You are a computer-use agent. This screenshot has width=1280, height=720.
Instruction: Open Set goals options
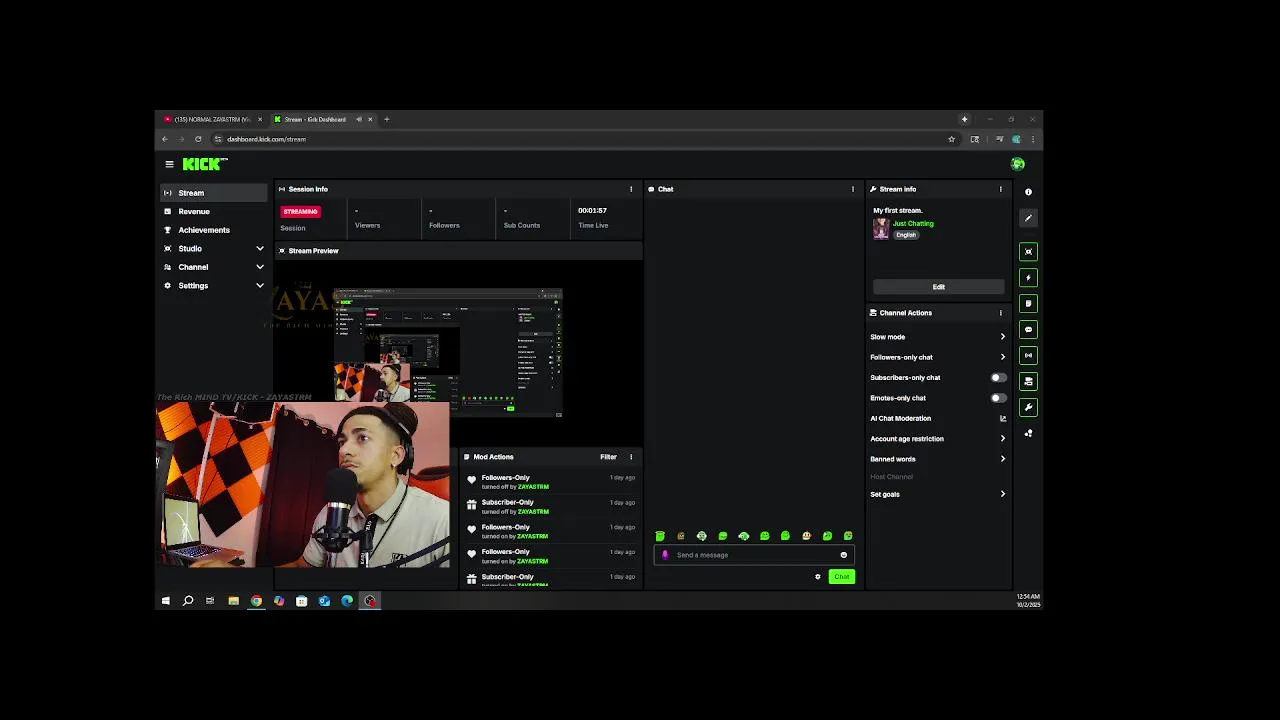938,494
